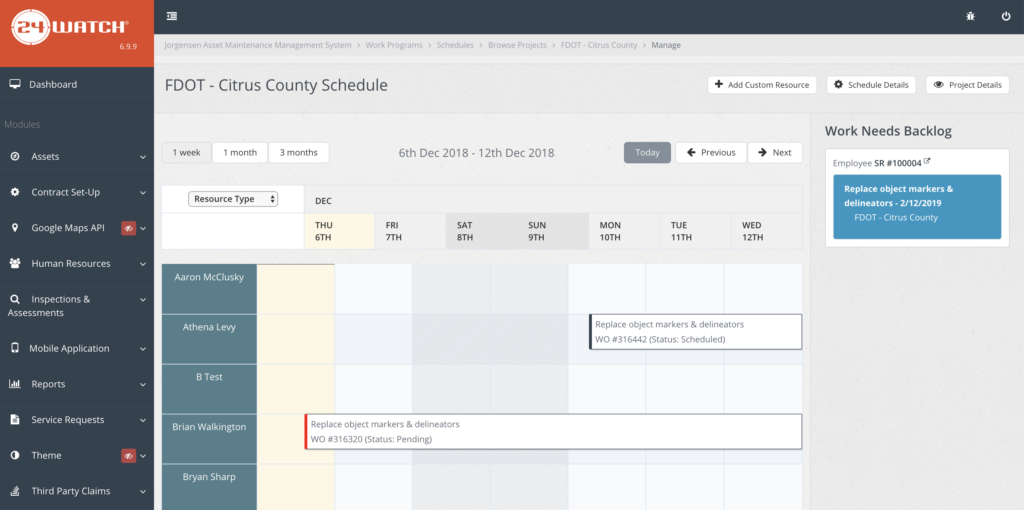The image size is (1024, 510).
Task: Select the 3 months view tab
Action: (x=298, y=152)
